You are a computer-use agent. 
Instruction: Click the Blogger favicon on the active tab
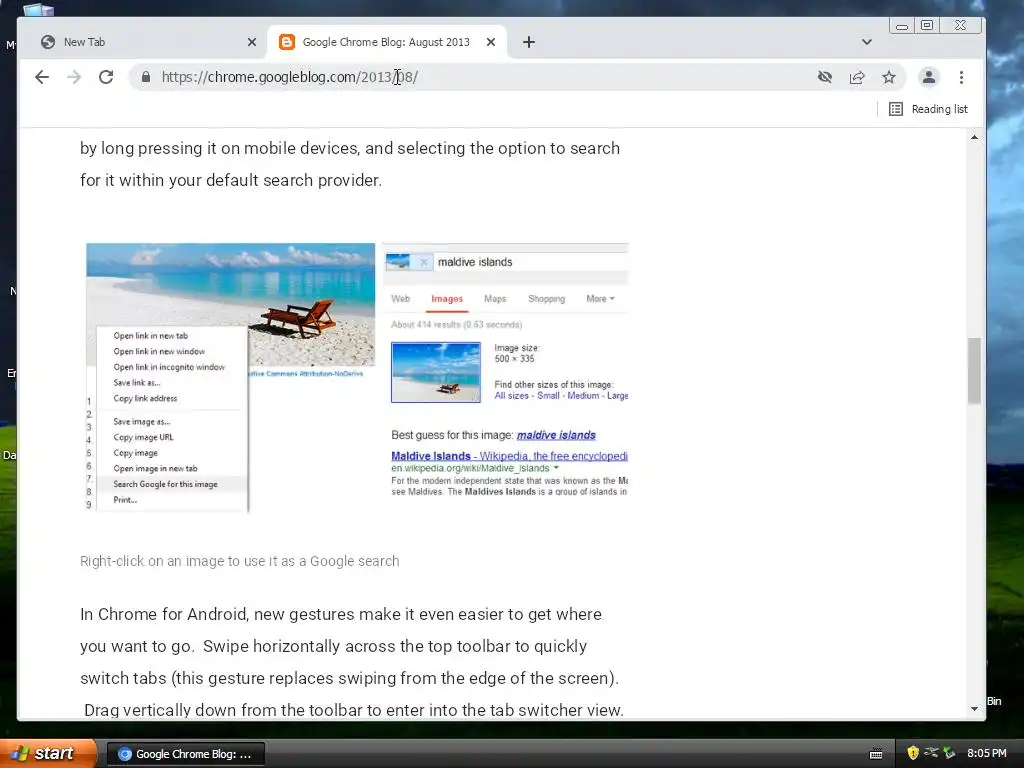click(287, 42)
